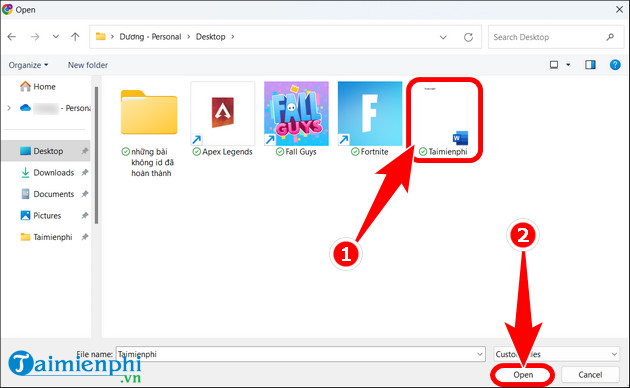Select the Fall Guys shortcut icon
Screen dimensions: 630x388
296,113
